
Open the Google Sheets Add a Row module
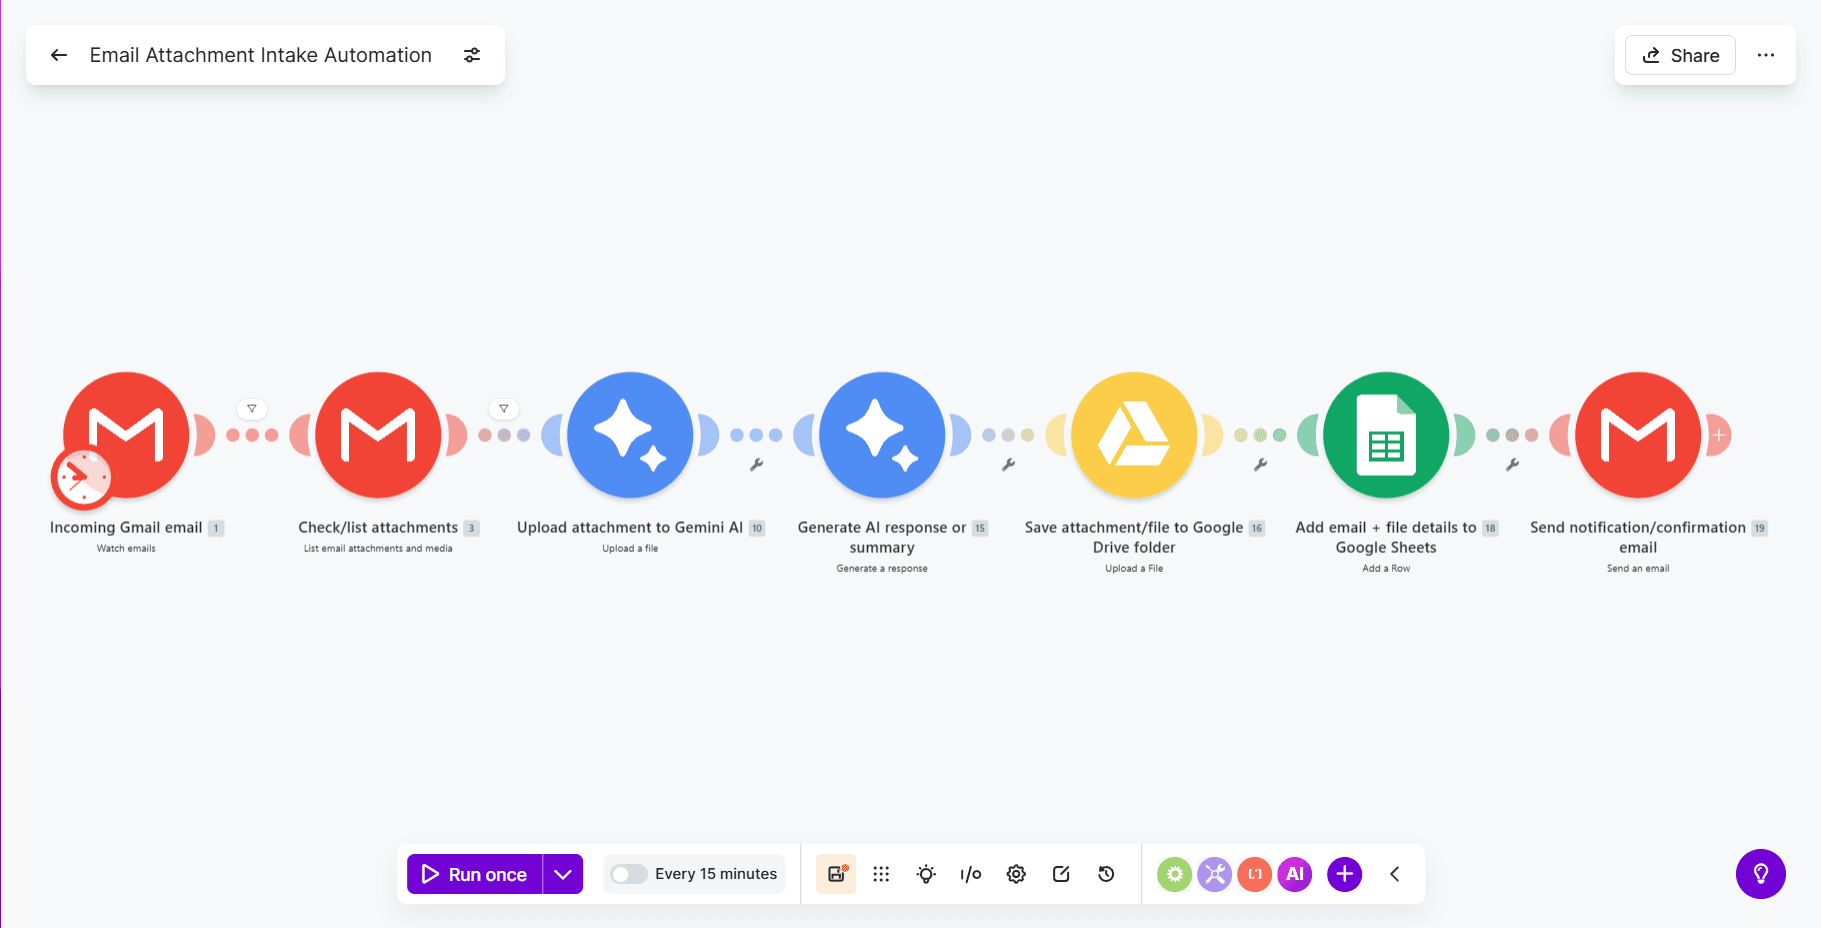pos(1386,435)
